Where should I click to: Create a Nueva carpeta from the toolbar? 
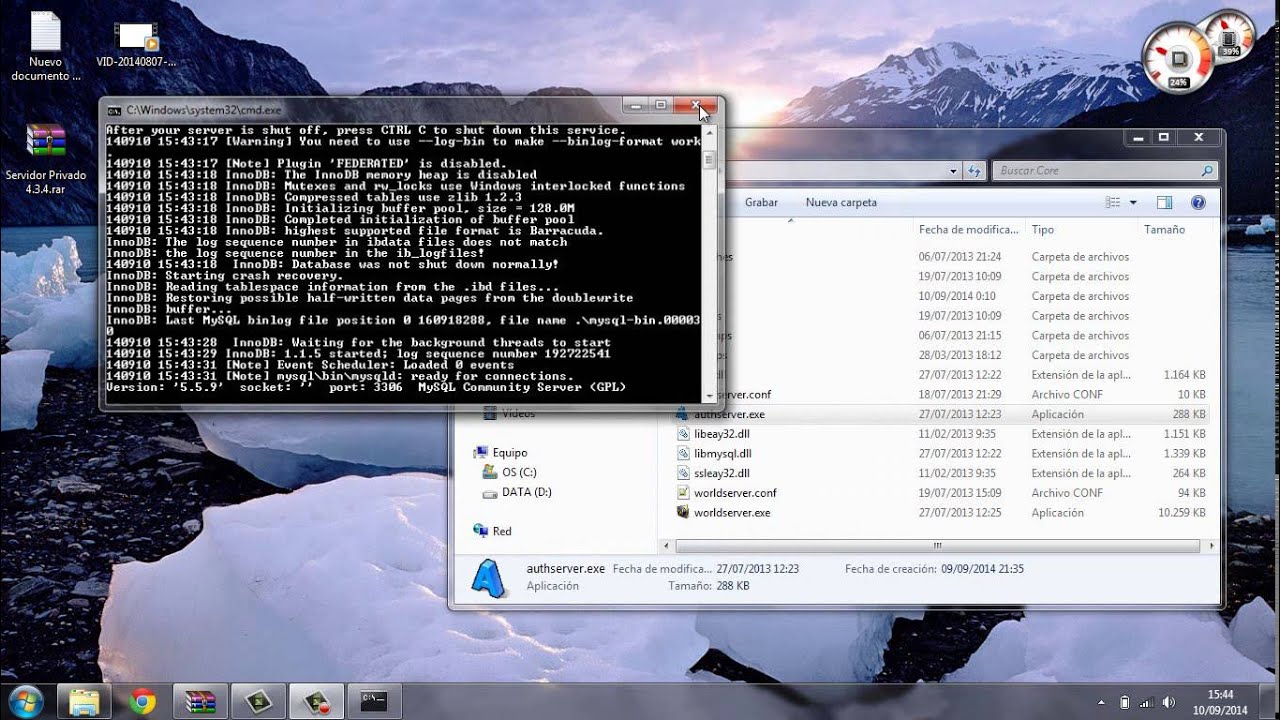coord(841,202)
